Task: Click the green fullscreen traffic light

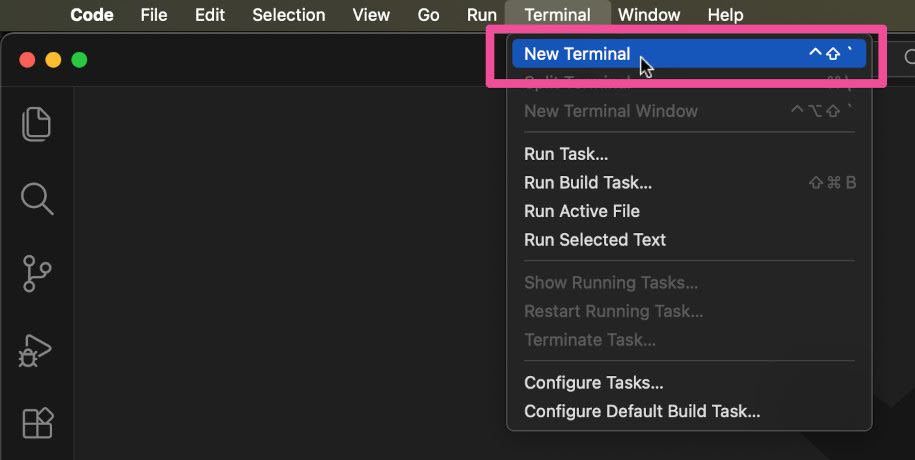Action: pyautogui.click(x=79, y=60)
